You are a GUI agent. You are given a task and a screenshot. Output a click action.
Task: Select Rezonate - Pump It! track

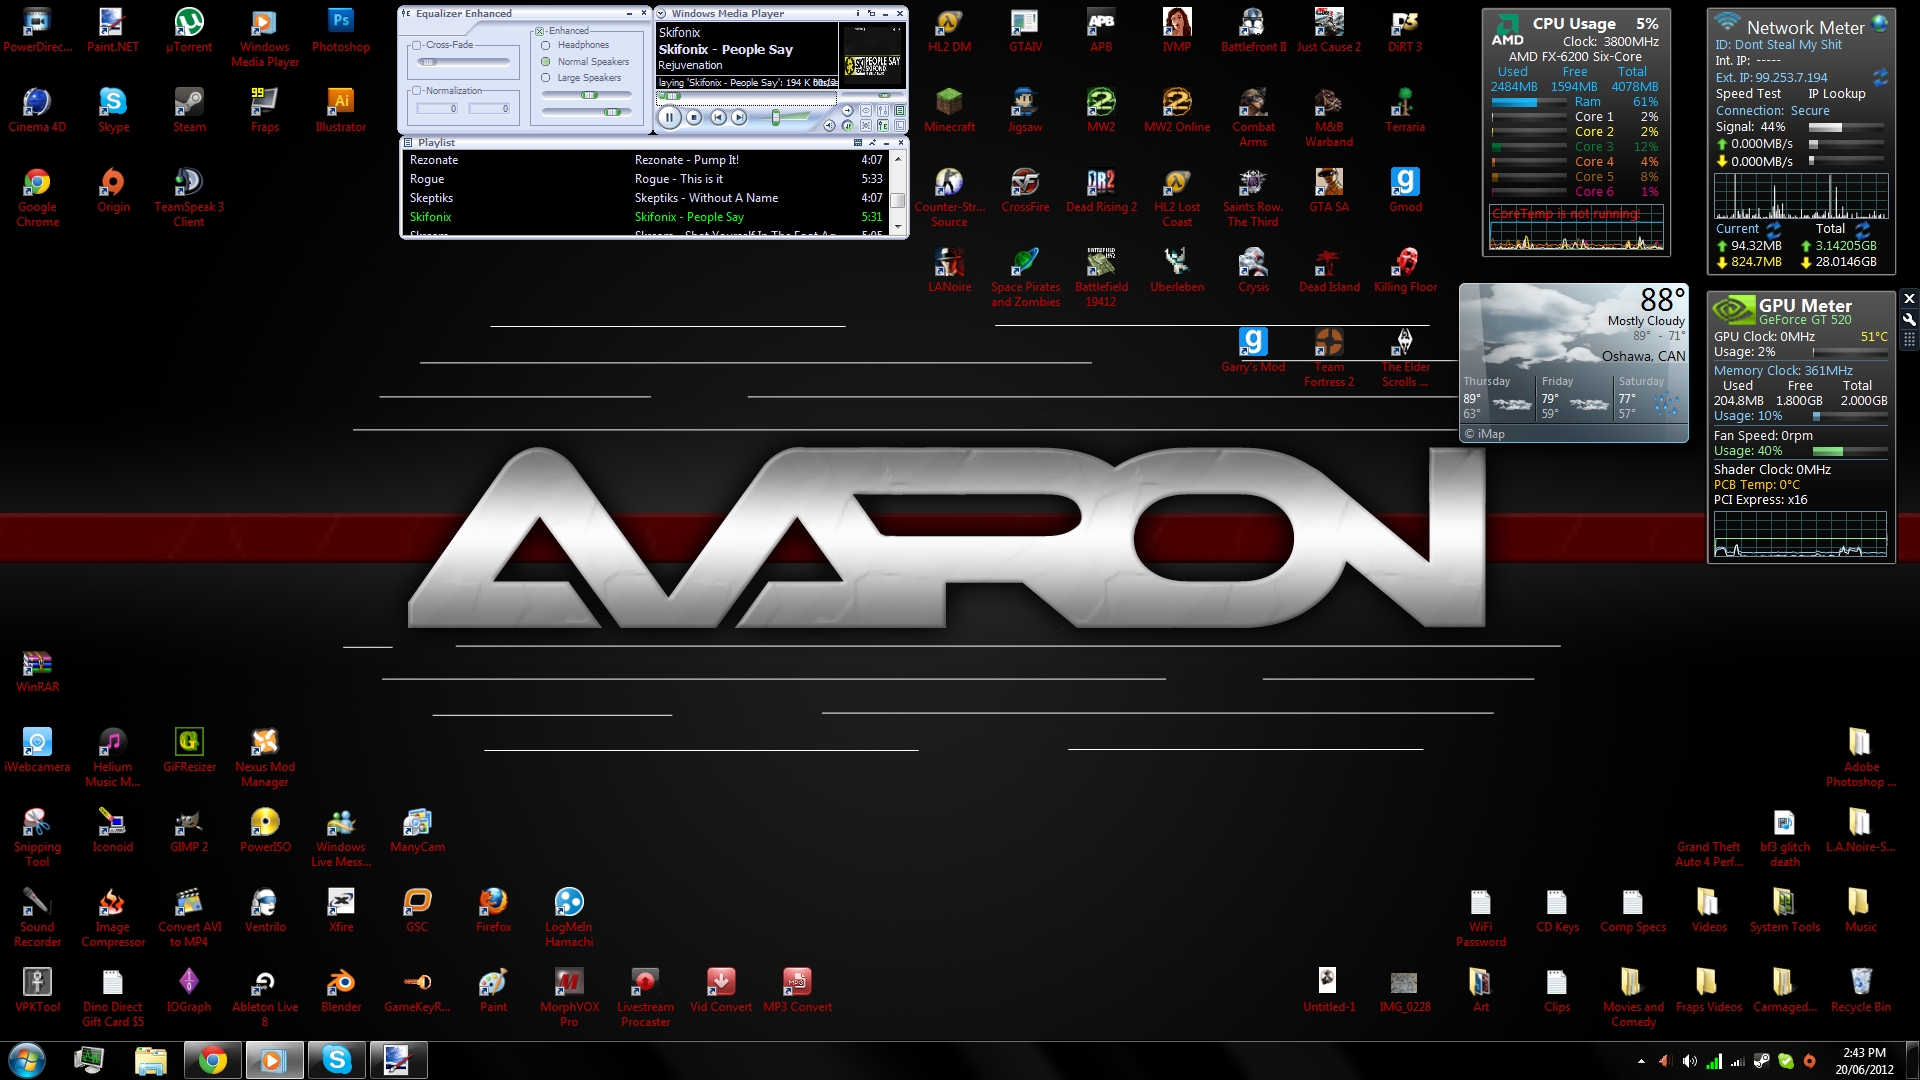686,160
